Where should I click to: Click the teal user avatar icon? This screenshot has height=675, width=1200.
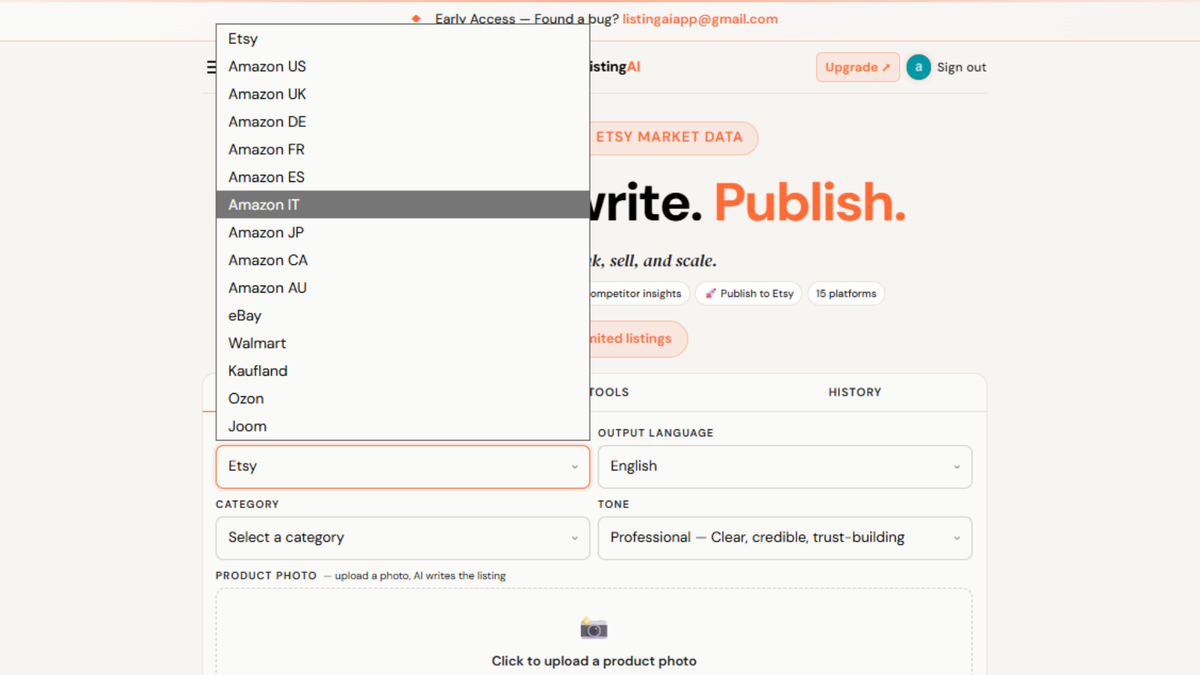[x=918, y=67]
